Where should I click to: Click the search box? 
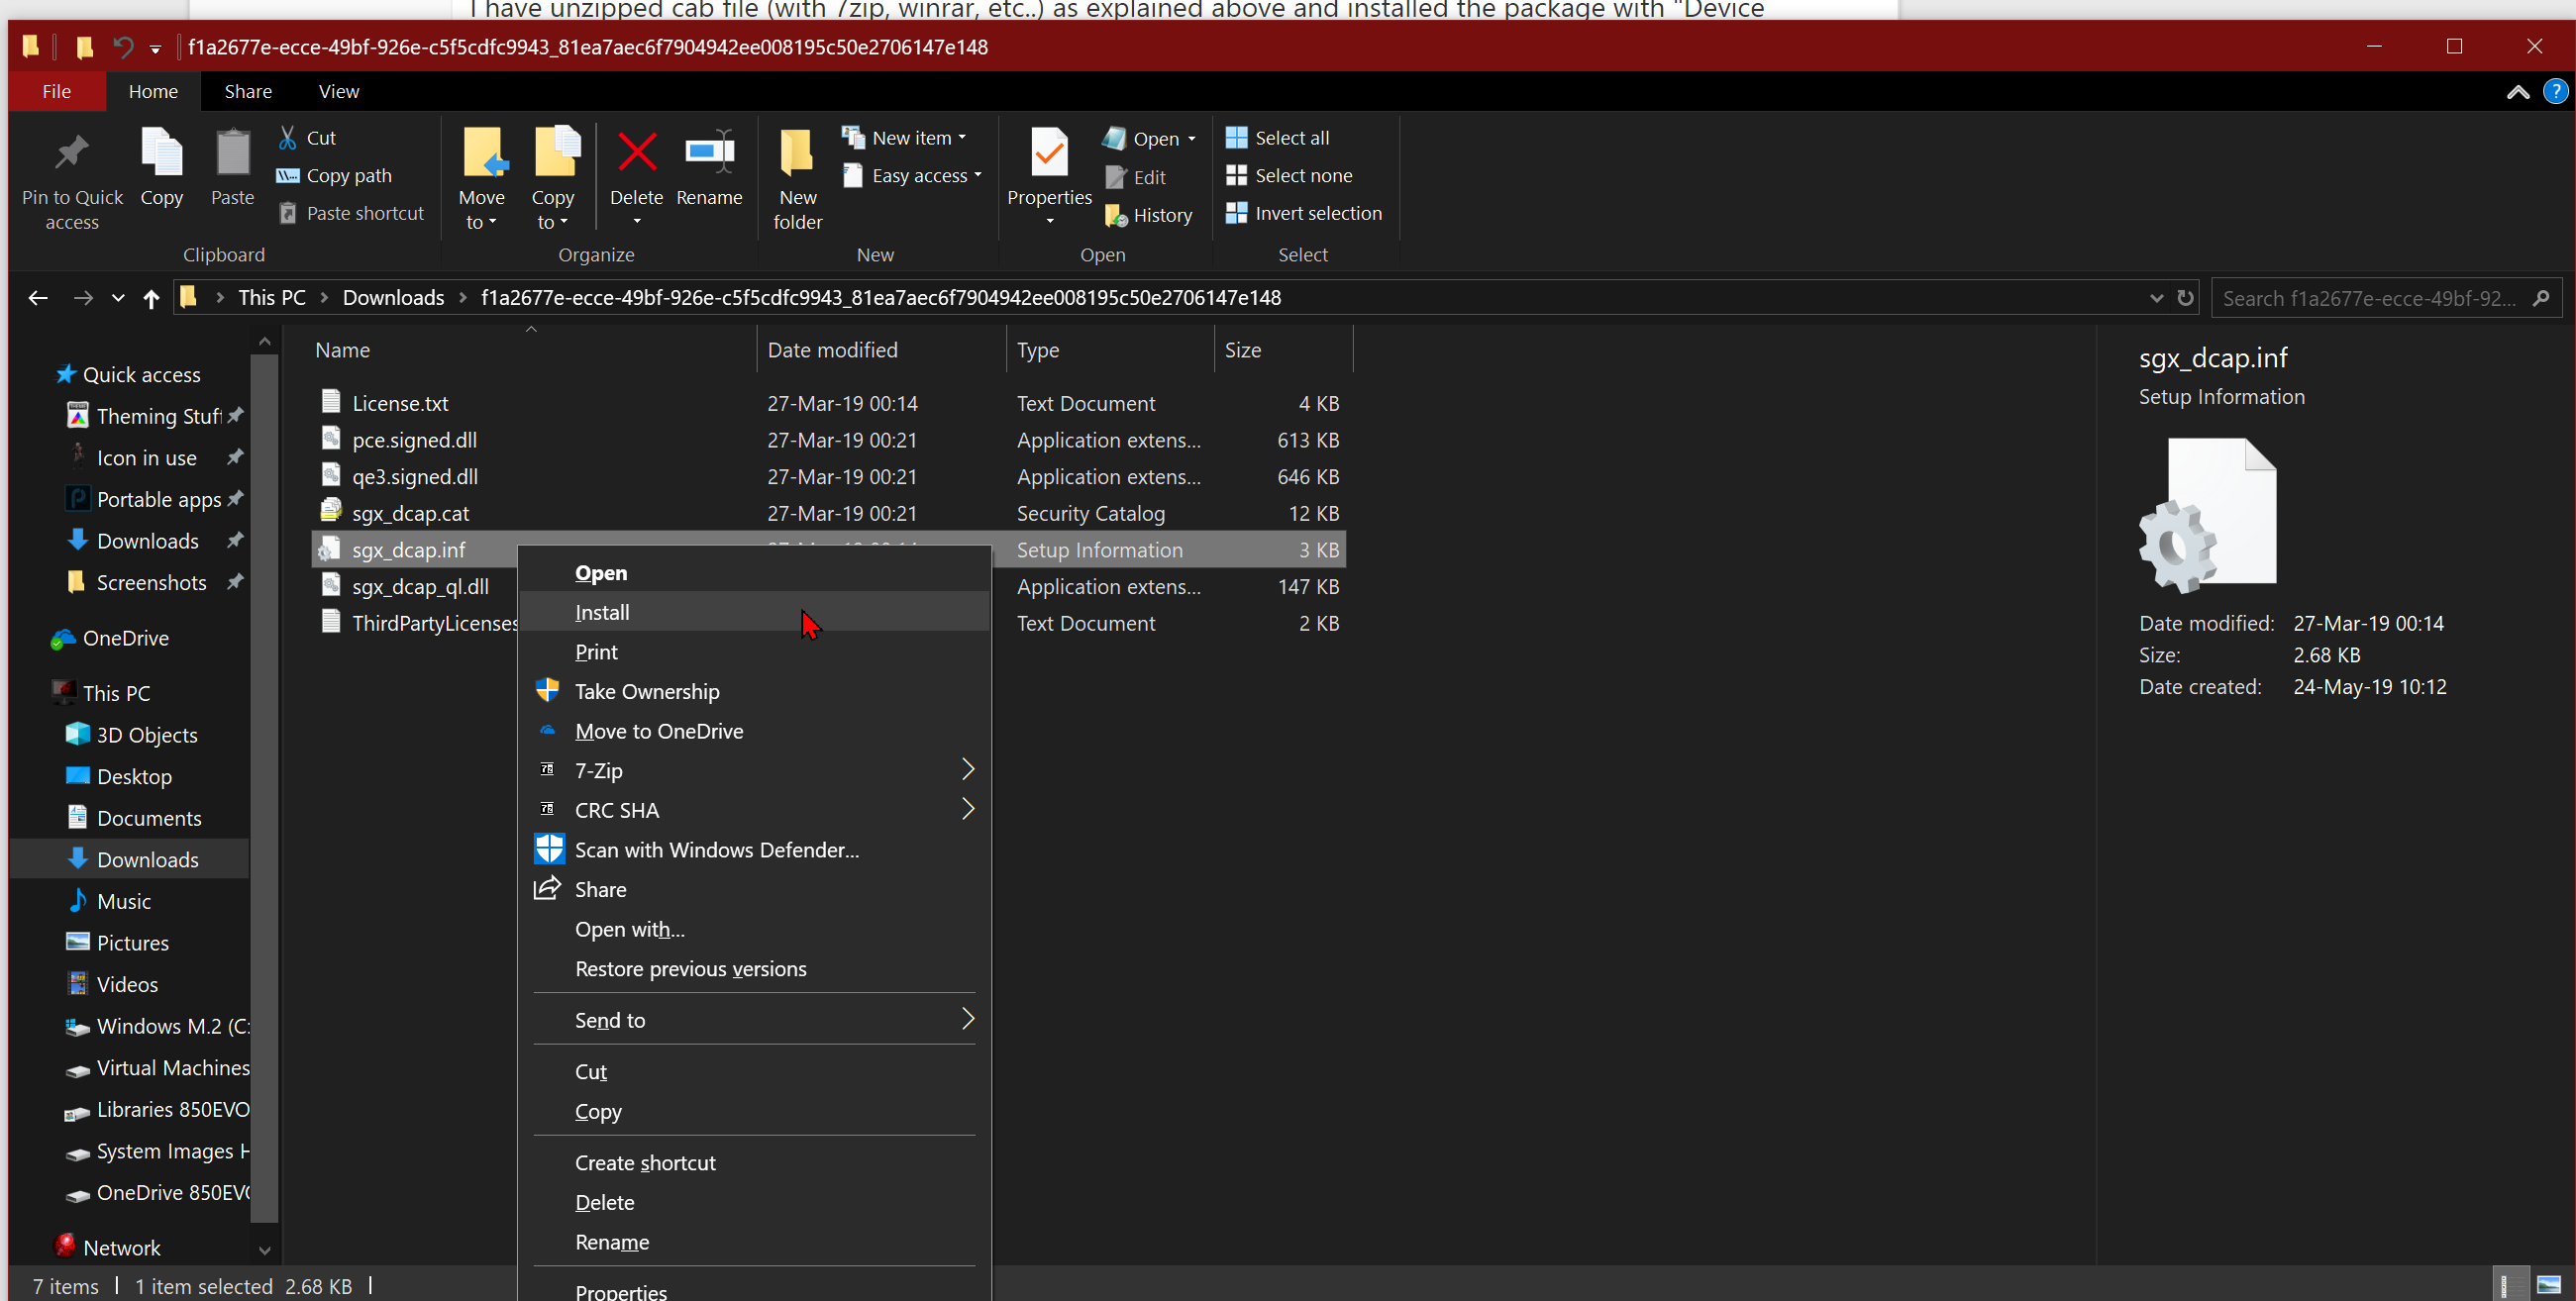2385,298
